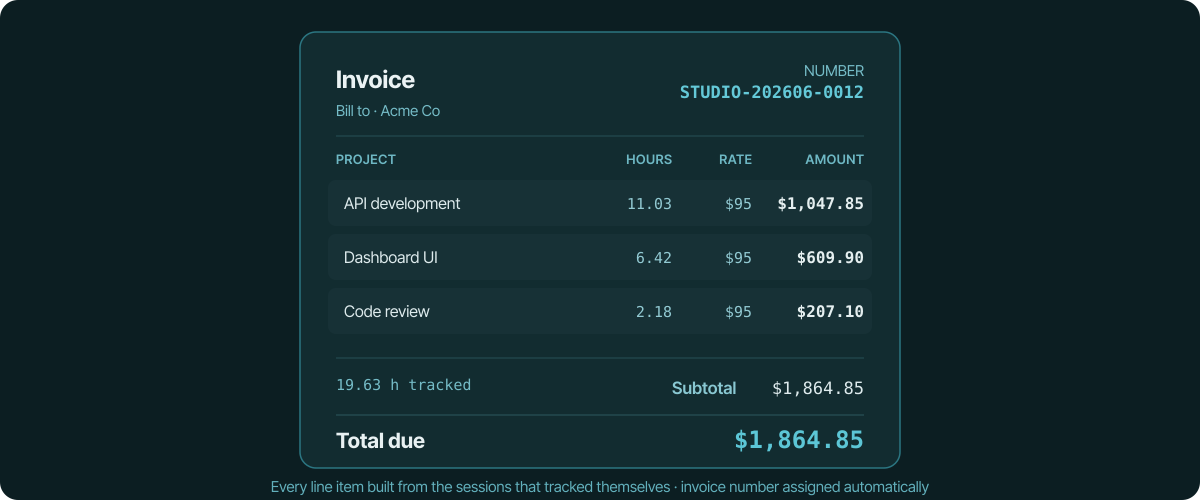
Task: Select the Code review row label
Action: coord(387,311)
